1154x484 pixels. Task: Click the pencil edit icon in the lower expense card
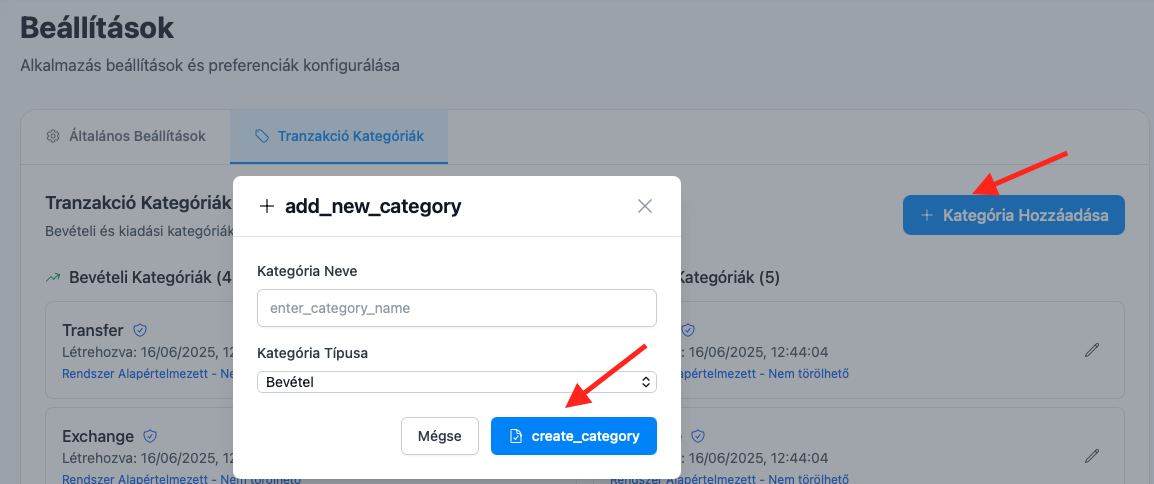[1092, 456]
